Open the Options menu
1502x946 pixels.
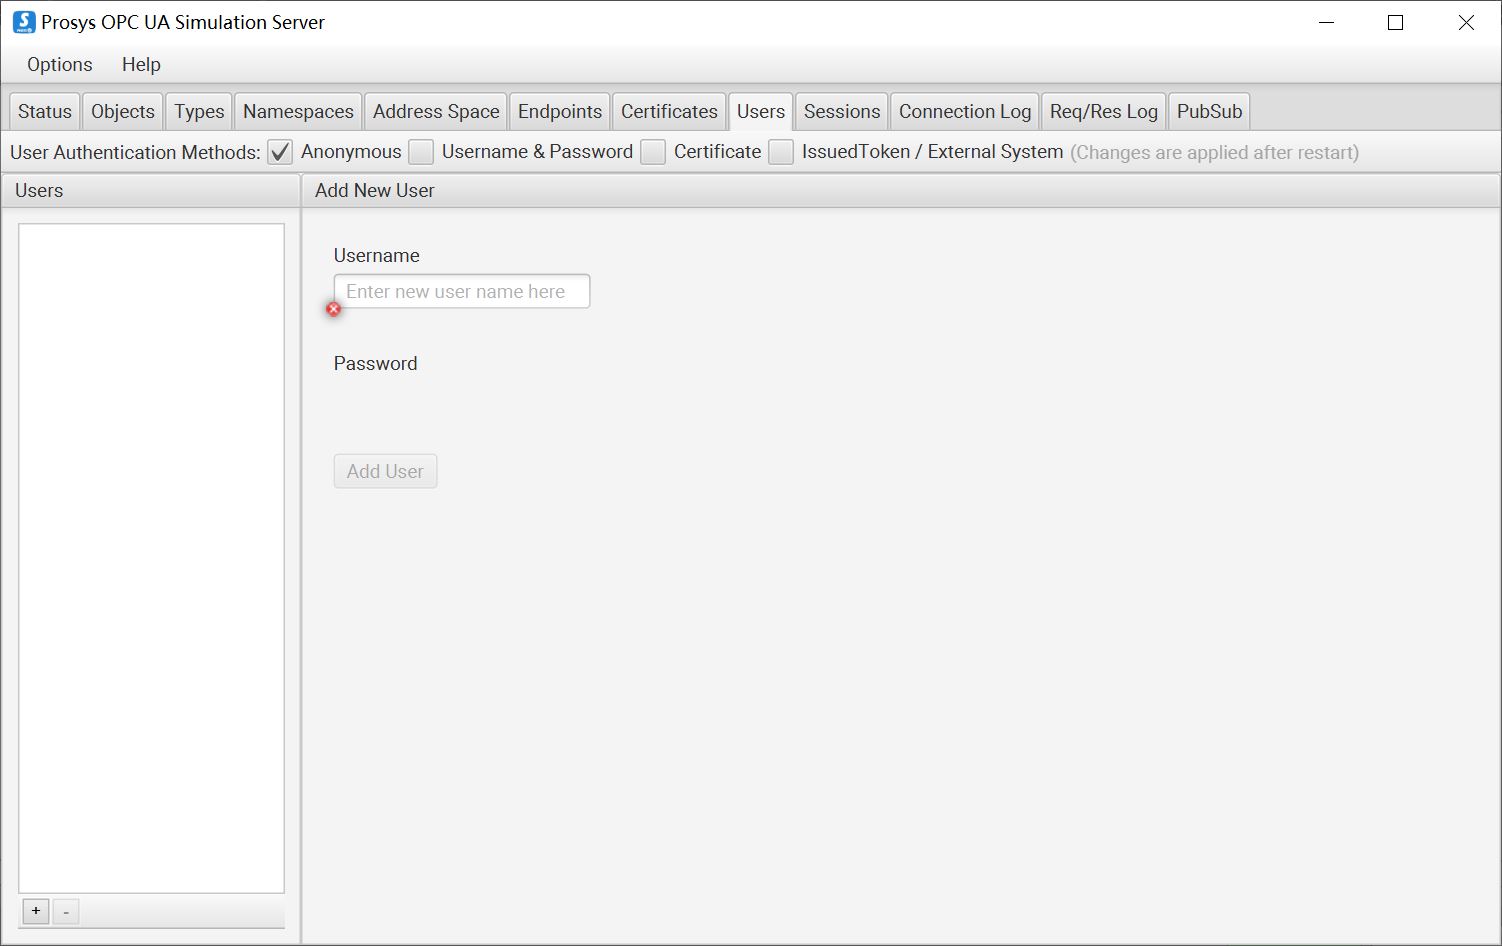[59, 65]
